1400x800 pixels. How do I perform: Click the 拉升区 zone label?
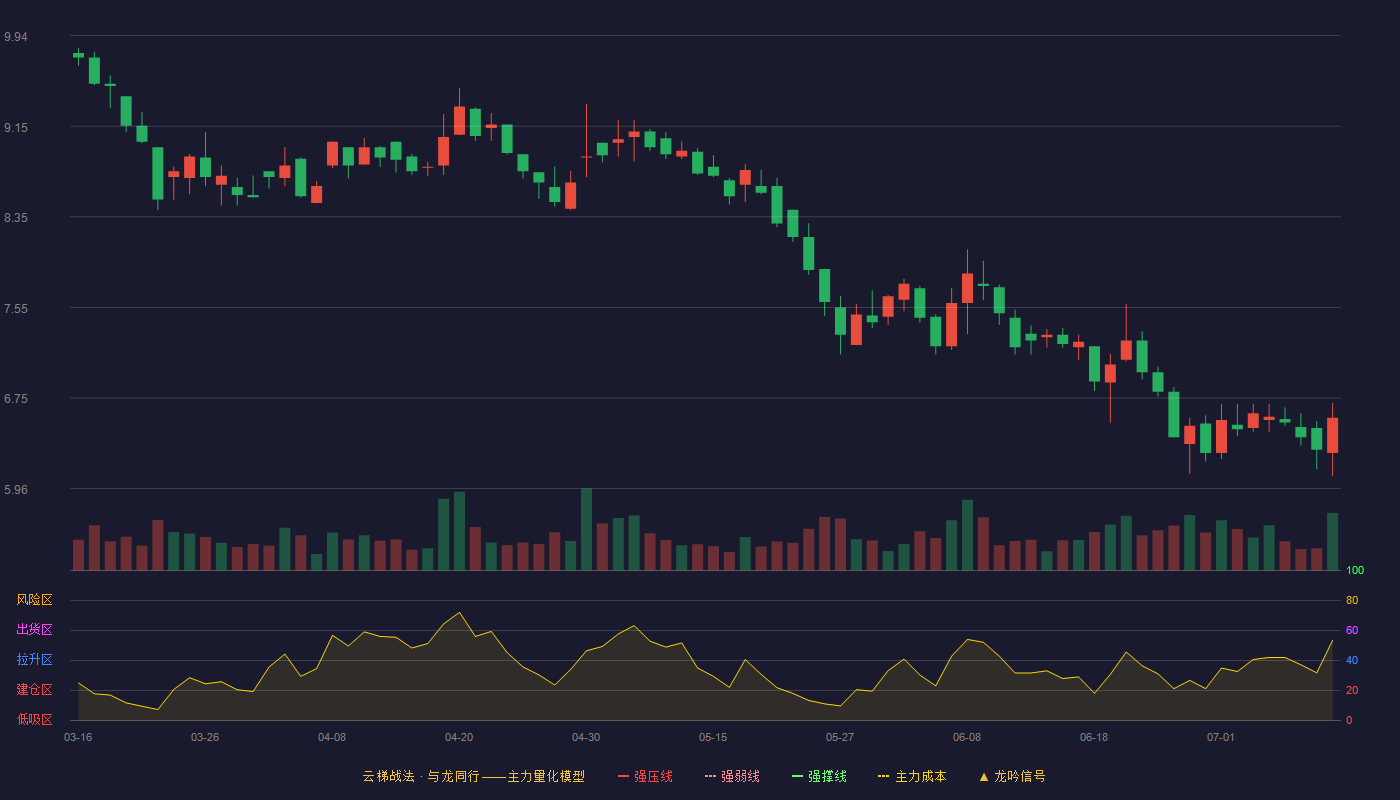[x=34, y=660]
